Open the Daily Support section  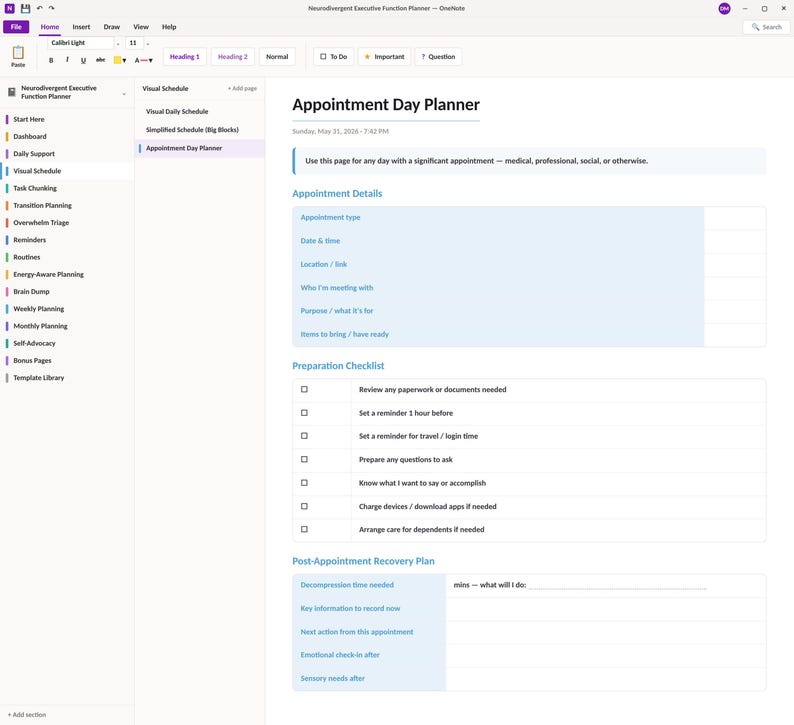[x=67, y=153]
